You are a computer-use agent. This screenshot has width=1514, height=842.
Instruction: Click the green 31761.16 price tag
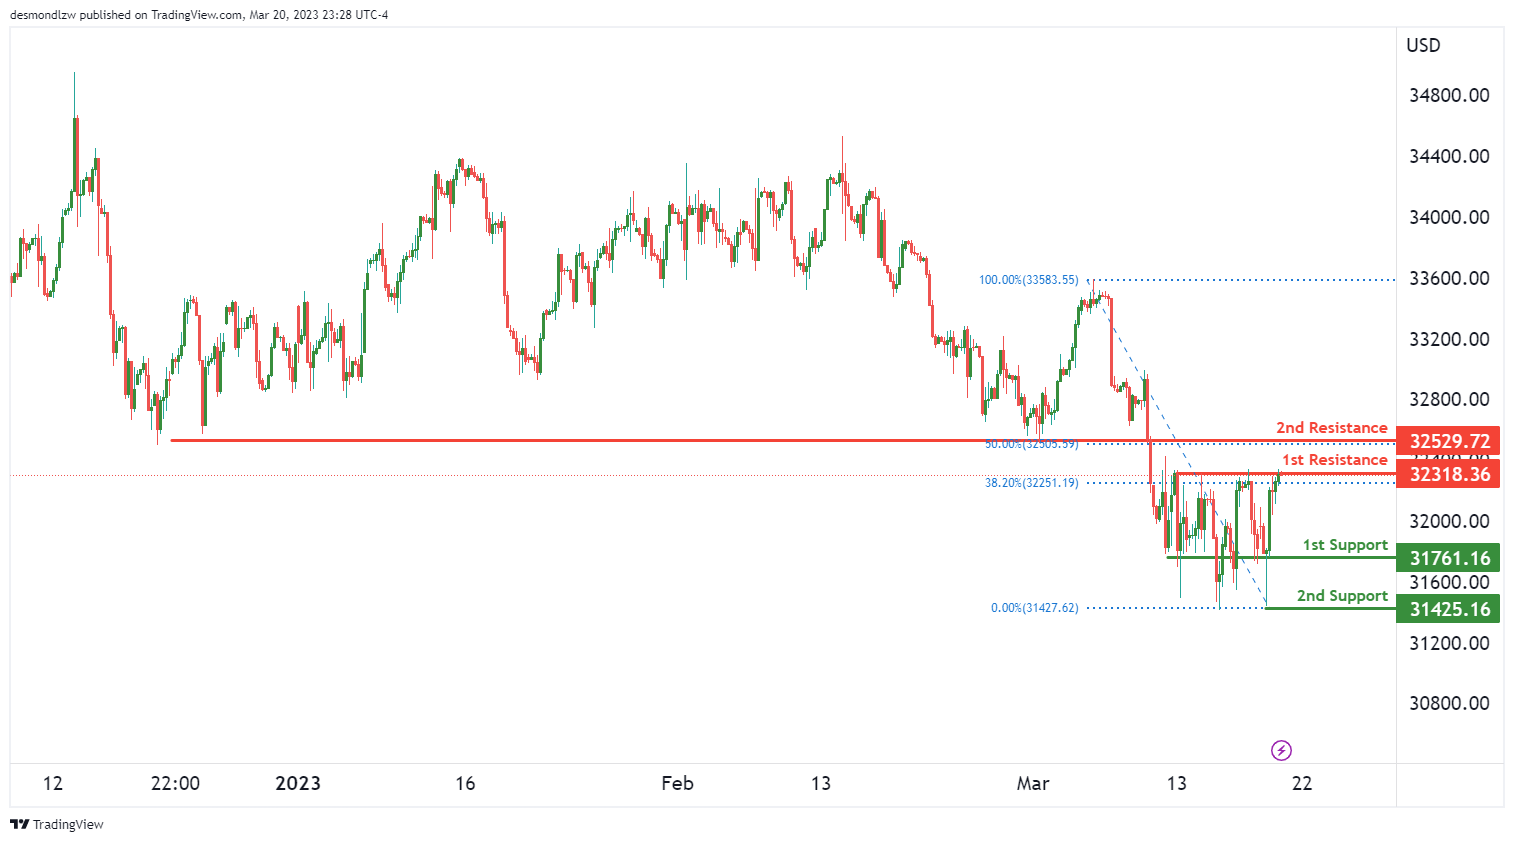point(1449,558)
